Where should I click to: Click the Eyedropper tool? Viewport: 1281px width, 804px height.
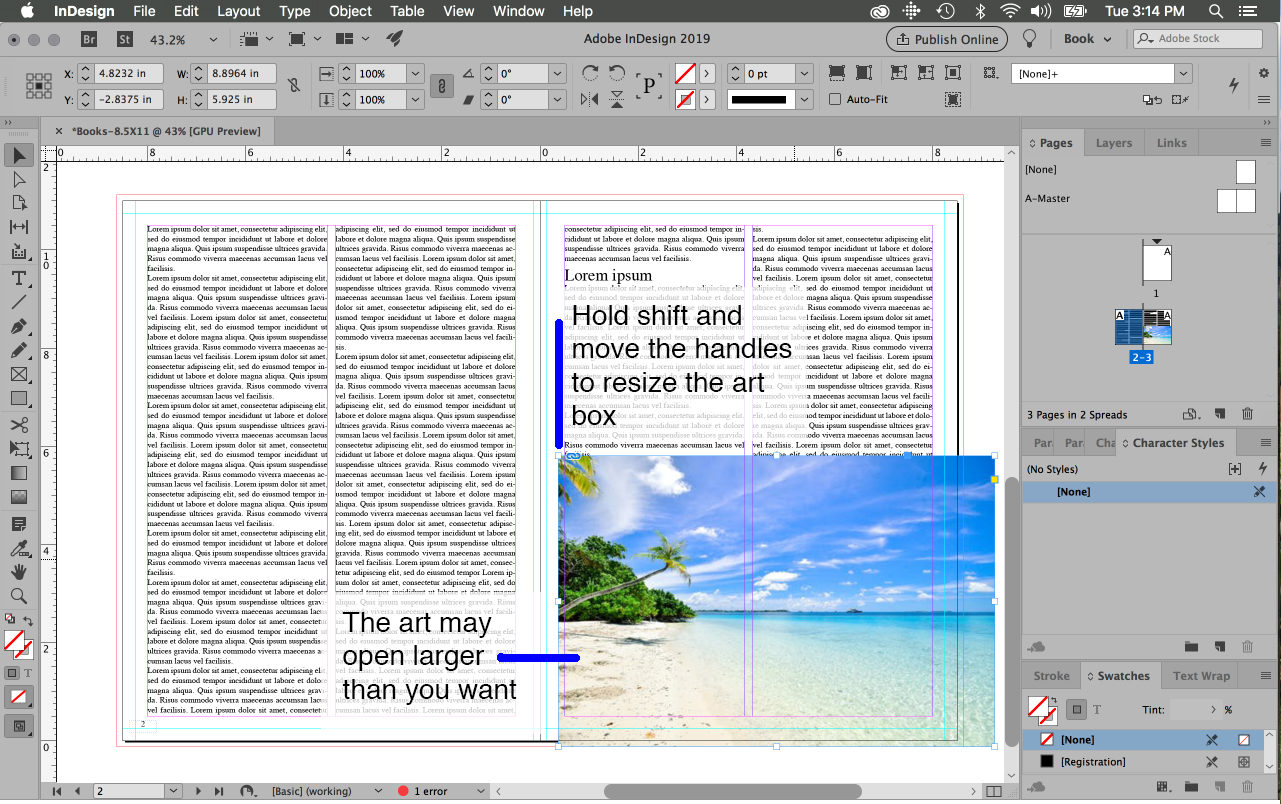click(19, 548)
